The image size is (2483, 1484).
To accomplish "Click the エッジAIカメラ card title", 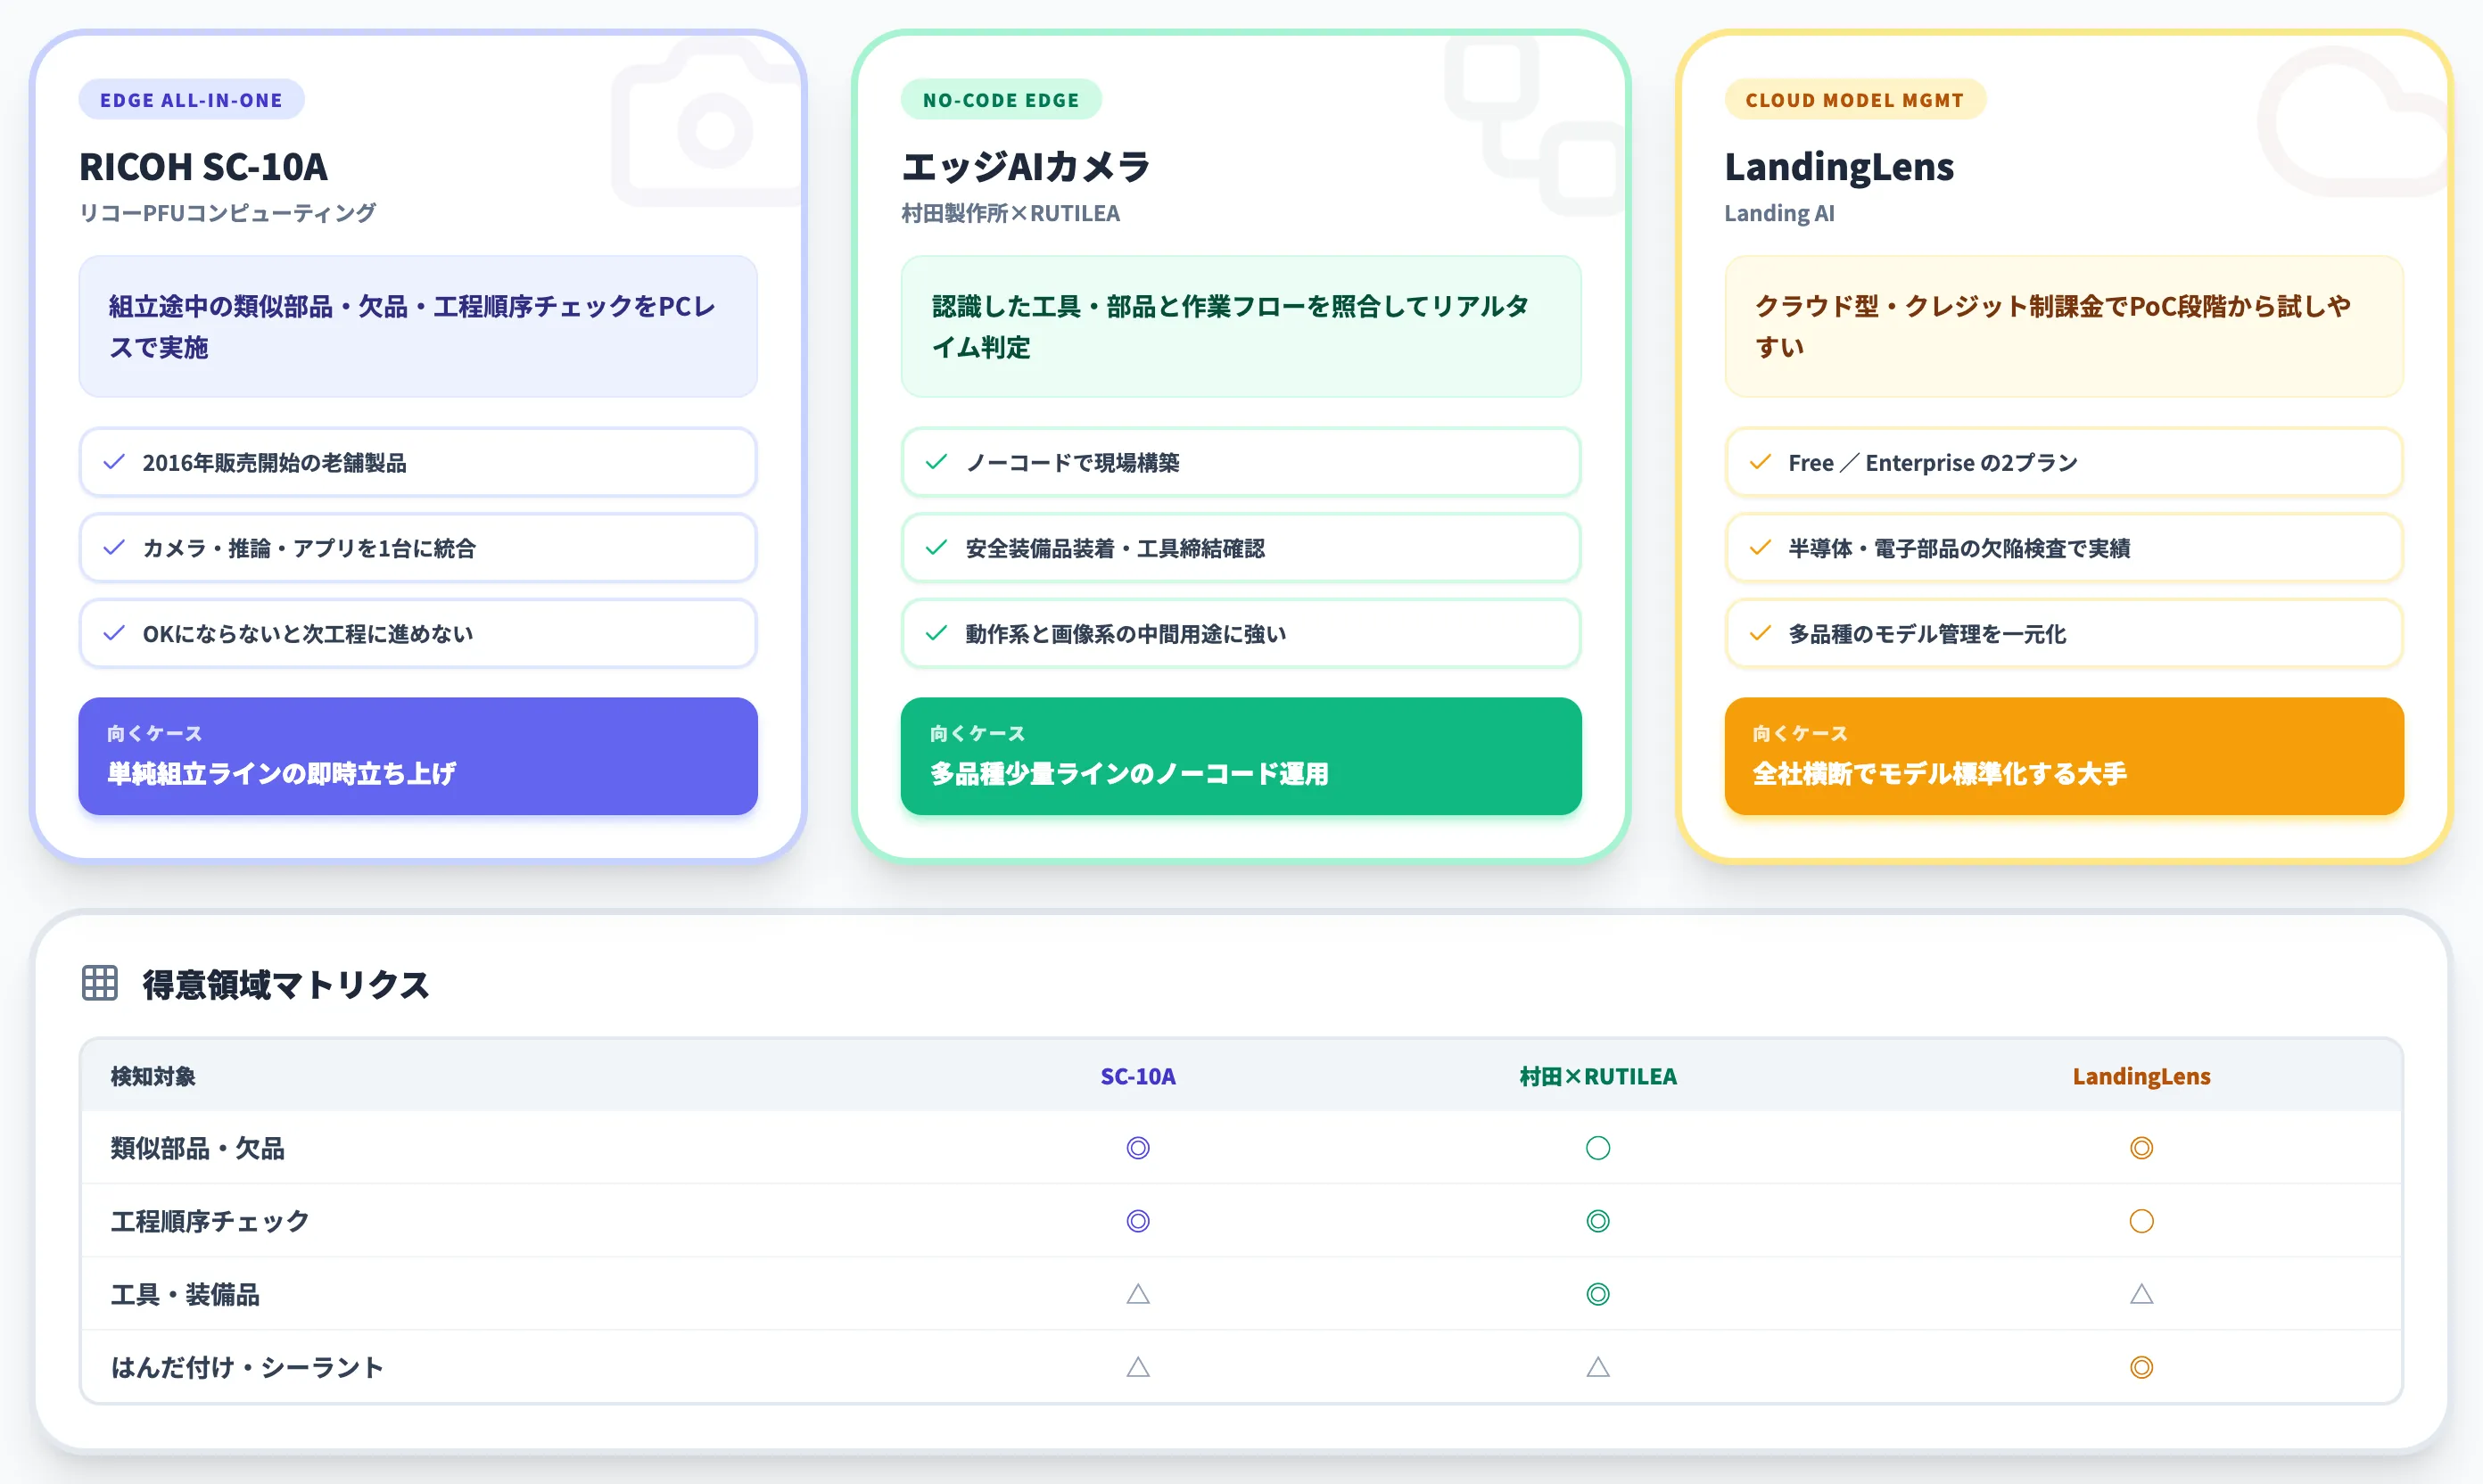I will click(1026, 167).
